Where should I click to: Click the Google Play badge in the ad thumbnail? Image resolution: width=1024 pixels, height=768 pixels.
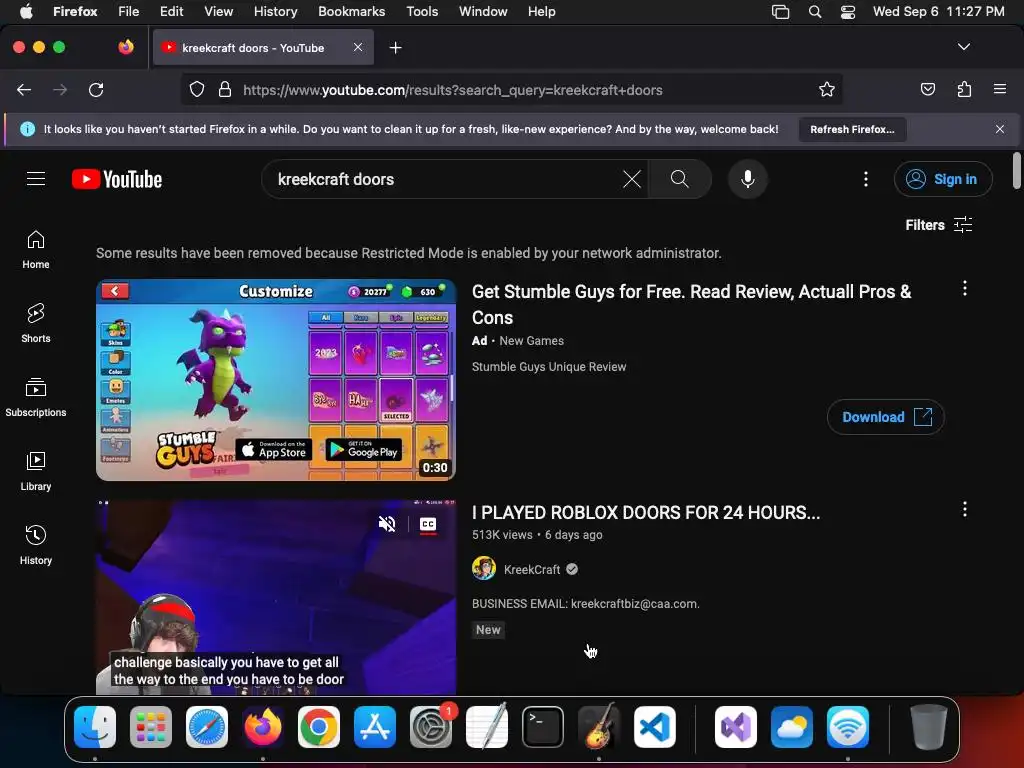(364, 449)
